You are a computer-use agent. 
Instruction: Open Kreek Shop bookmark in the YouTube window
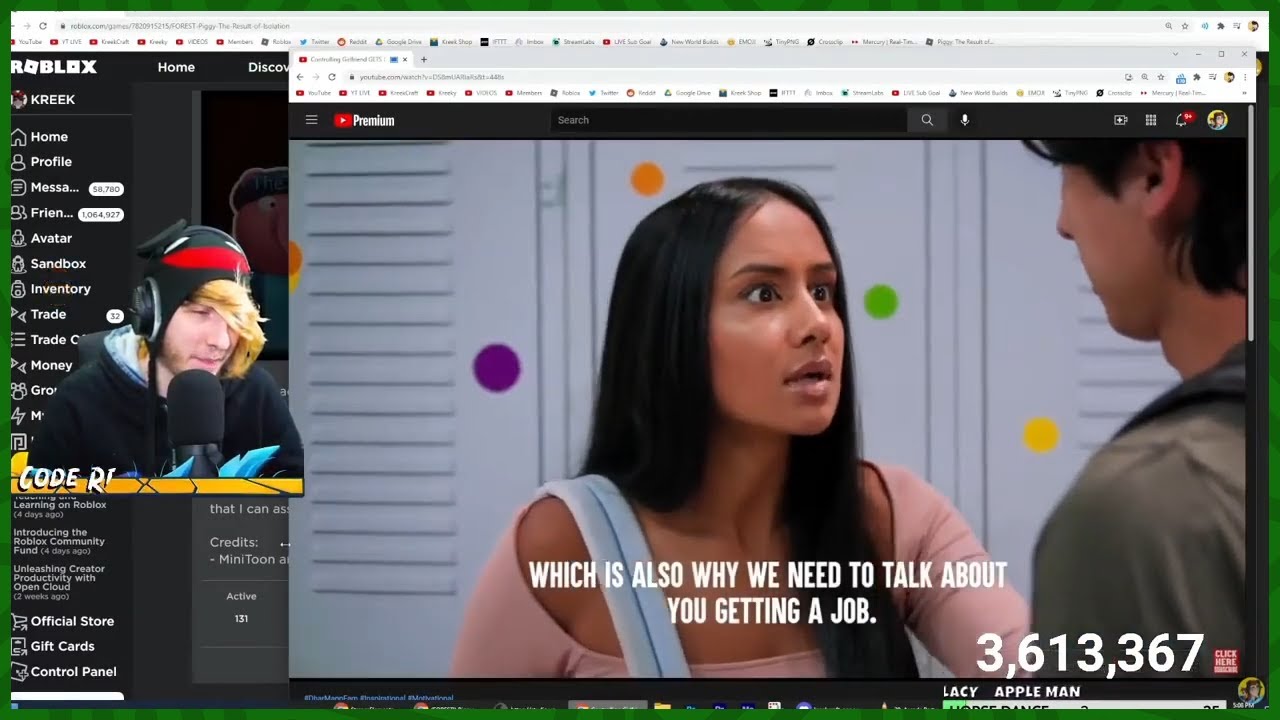coord(740,93)
